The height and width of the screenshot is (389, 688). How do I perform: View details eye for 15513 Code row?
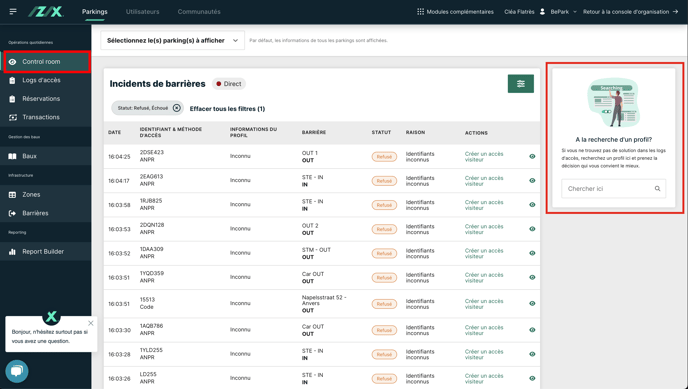[x=532, y=303]
